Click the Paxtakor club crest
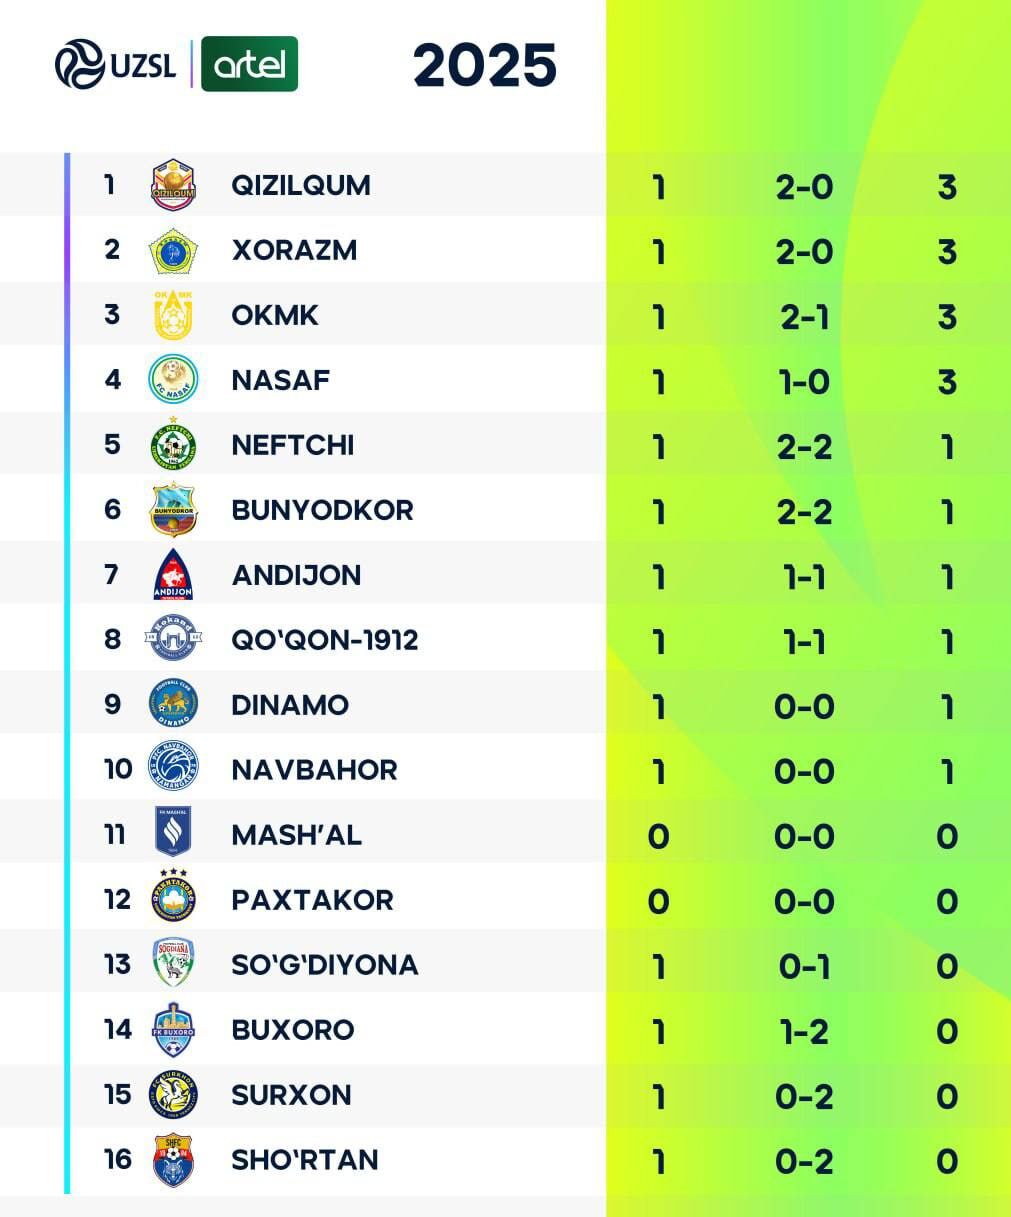The image size is (1011, 1217). tap(173, 898)
